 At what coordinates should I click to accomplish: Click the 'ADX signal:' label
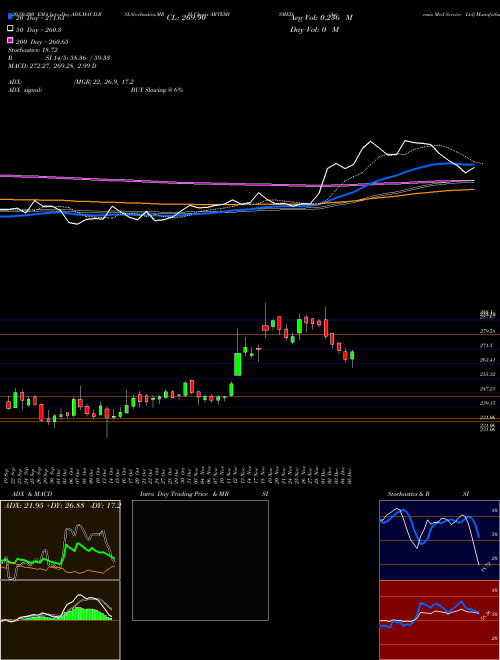tap(25, 90)
